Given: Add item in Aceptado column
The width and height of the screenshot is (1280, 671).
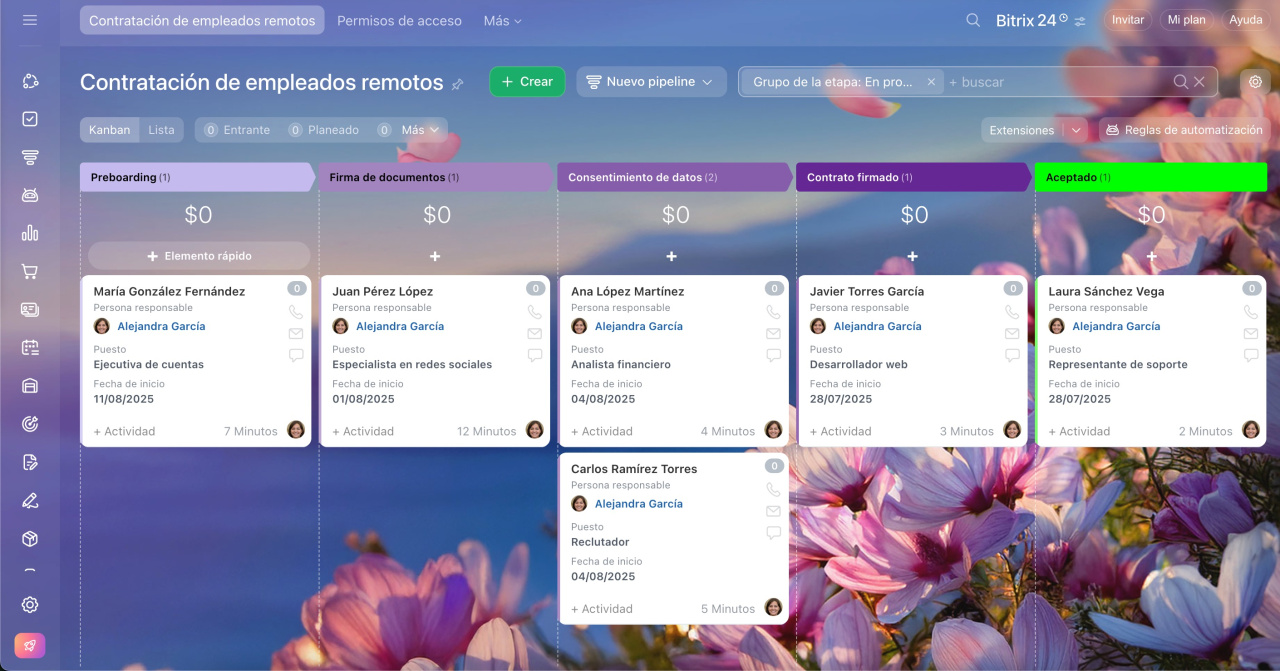Looking at the screenshot, I should pos(1151,257).
